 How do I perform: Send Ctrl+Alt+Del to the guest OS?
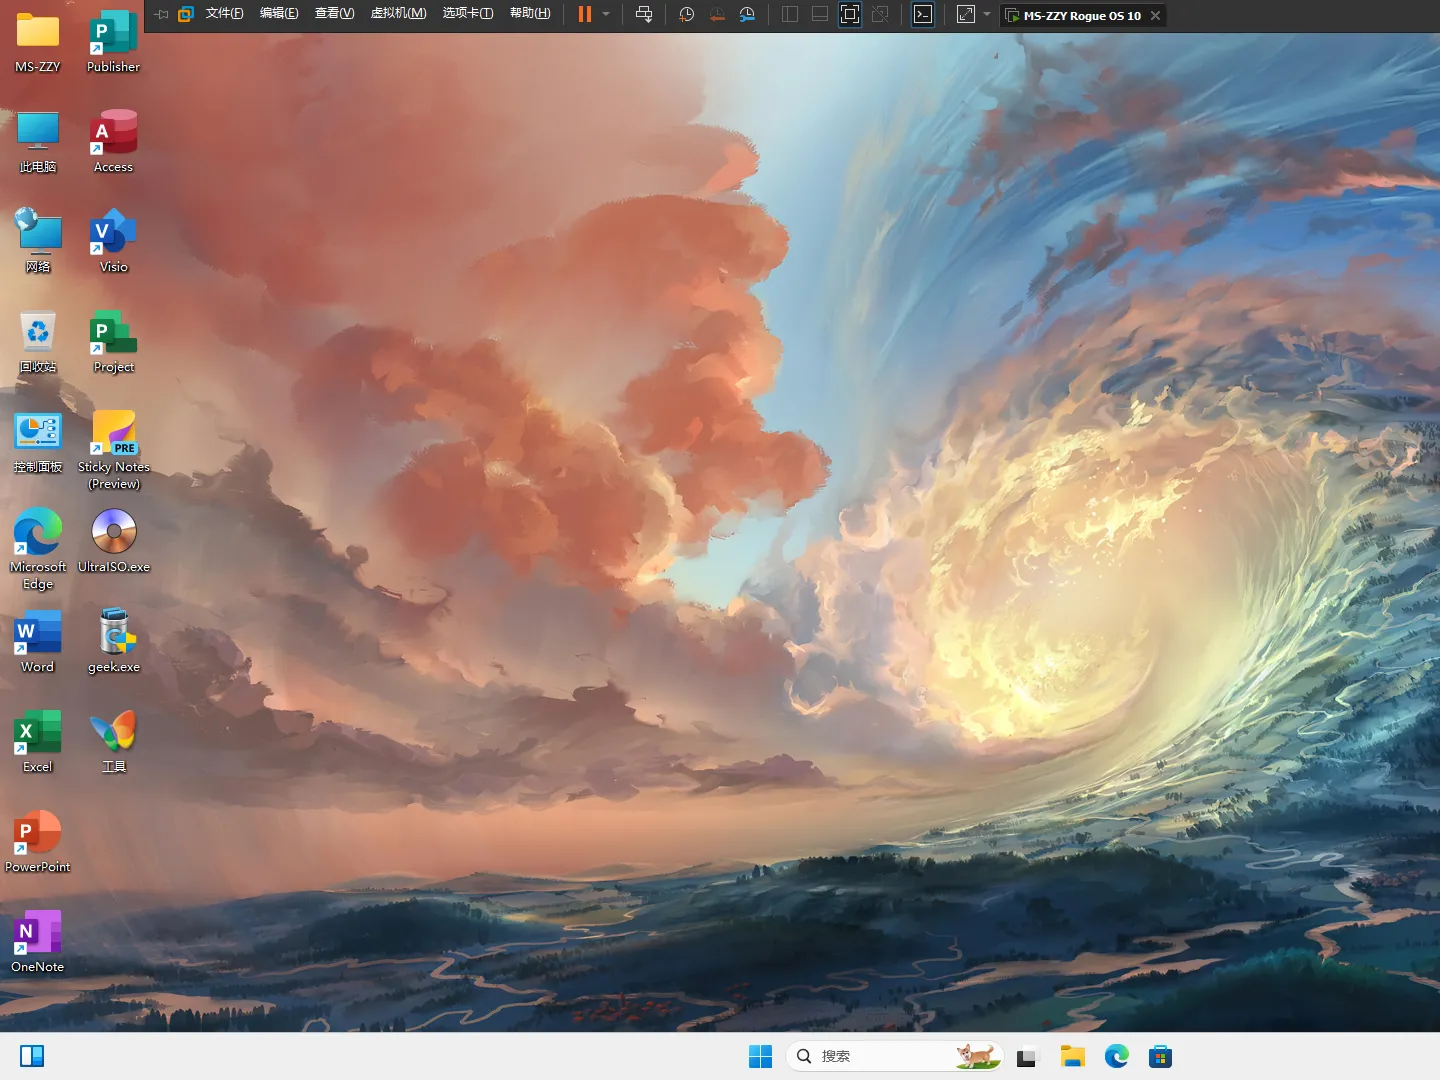[645, 14]
